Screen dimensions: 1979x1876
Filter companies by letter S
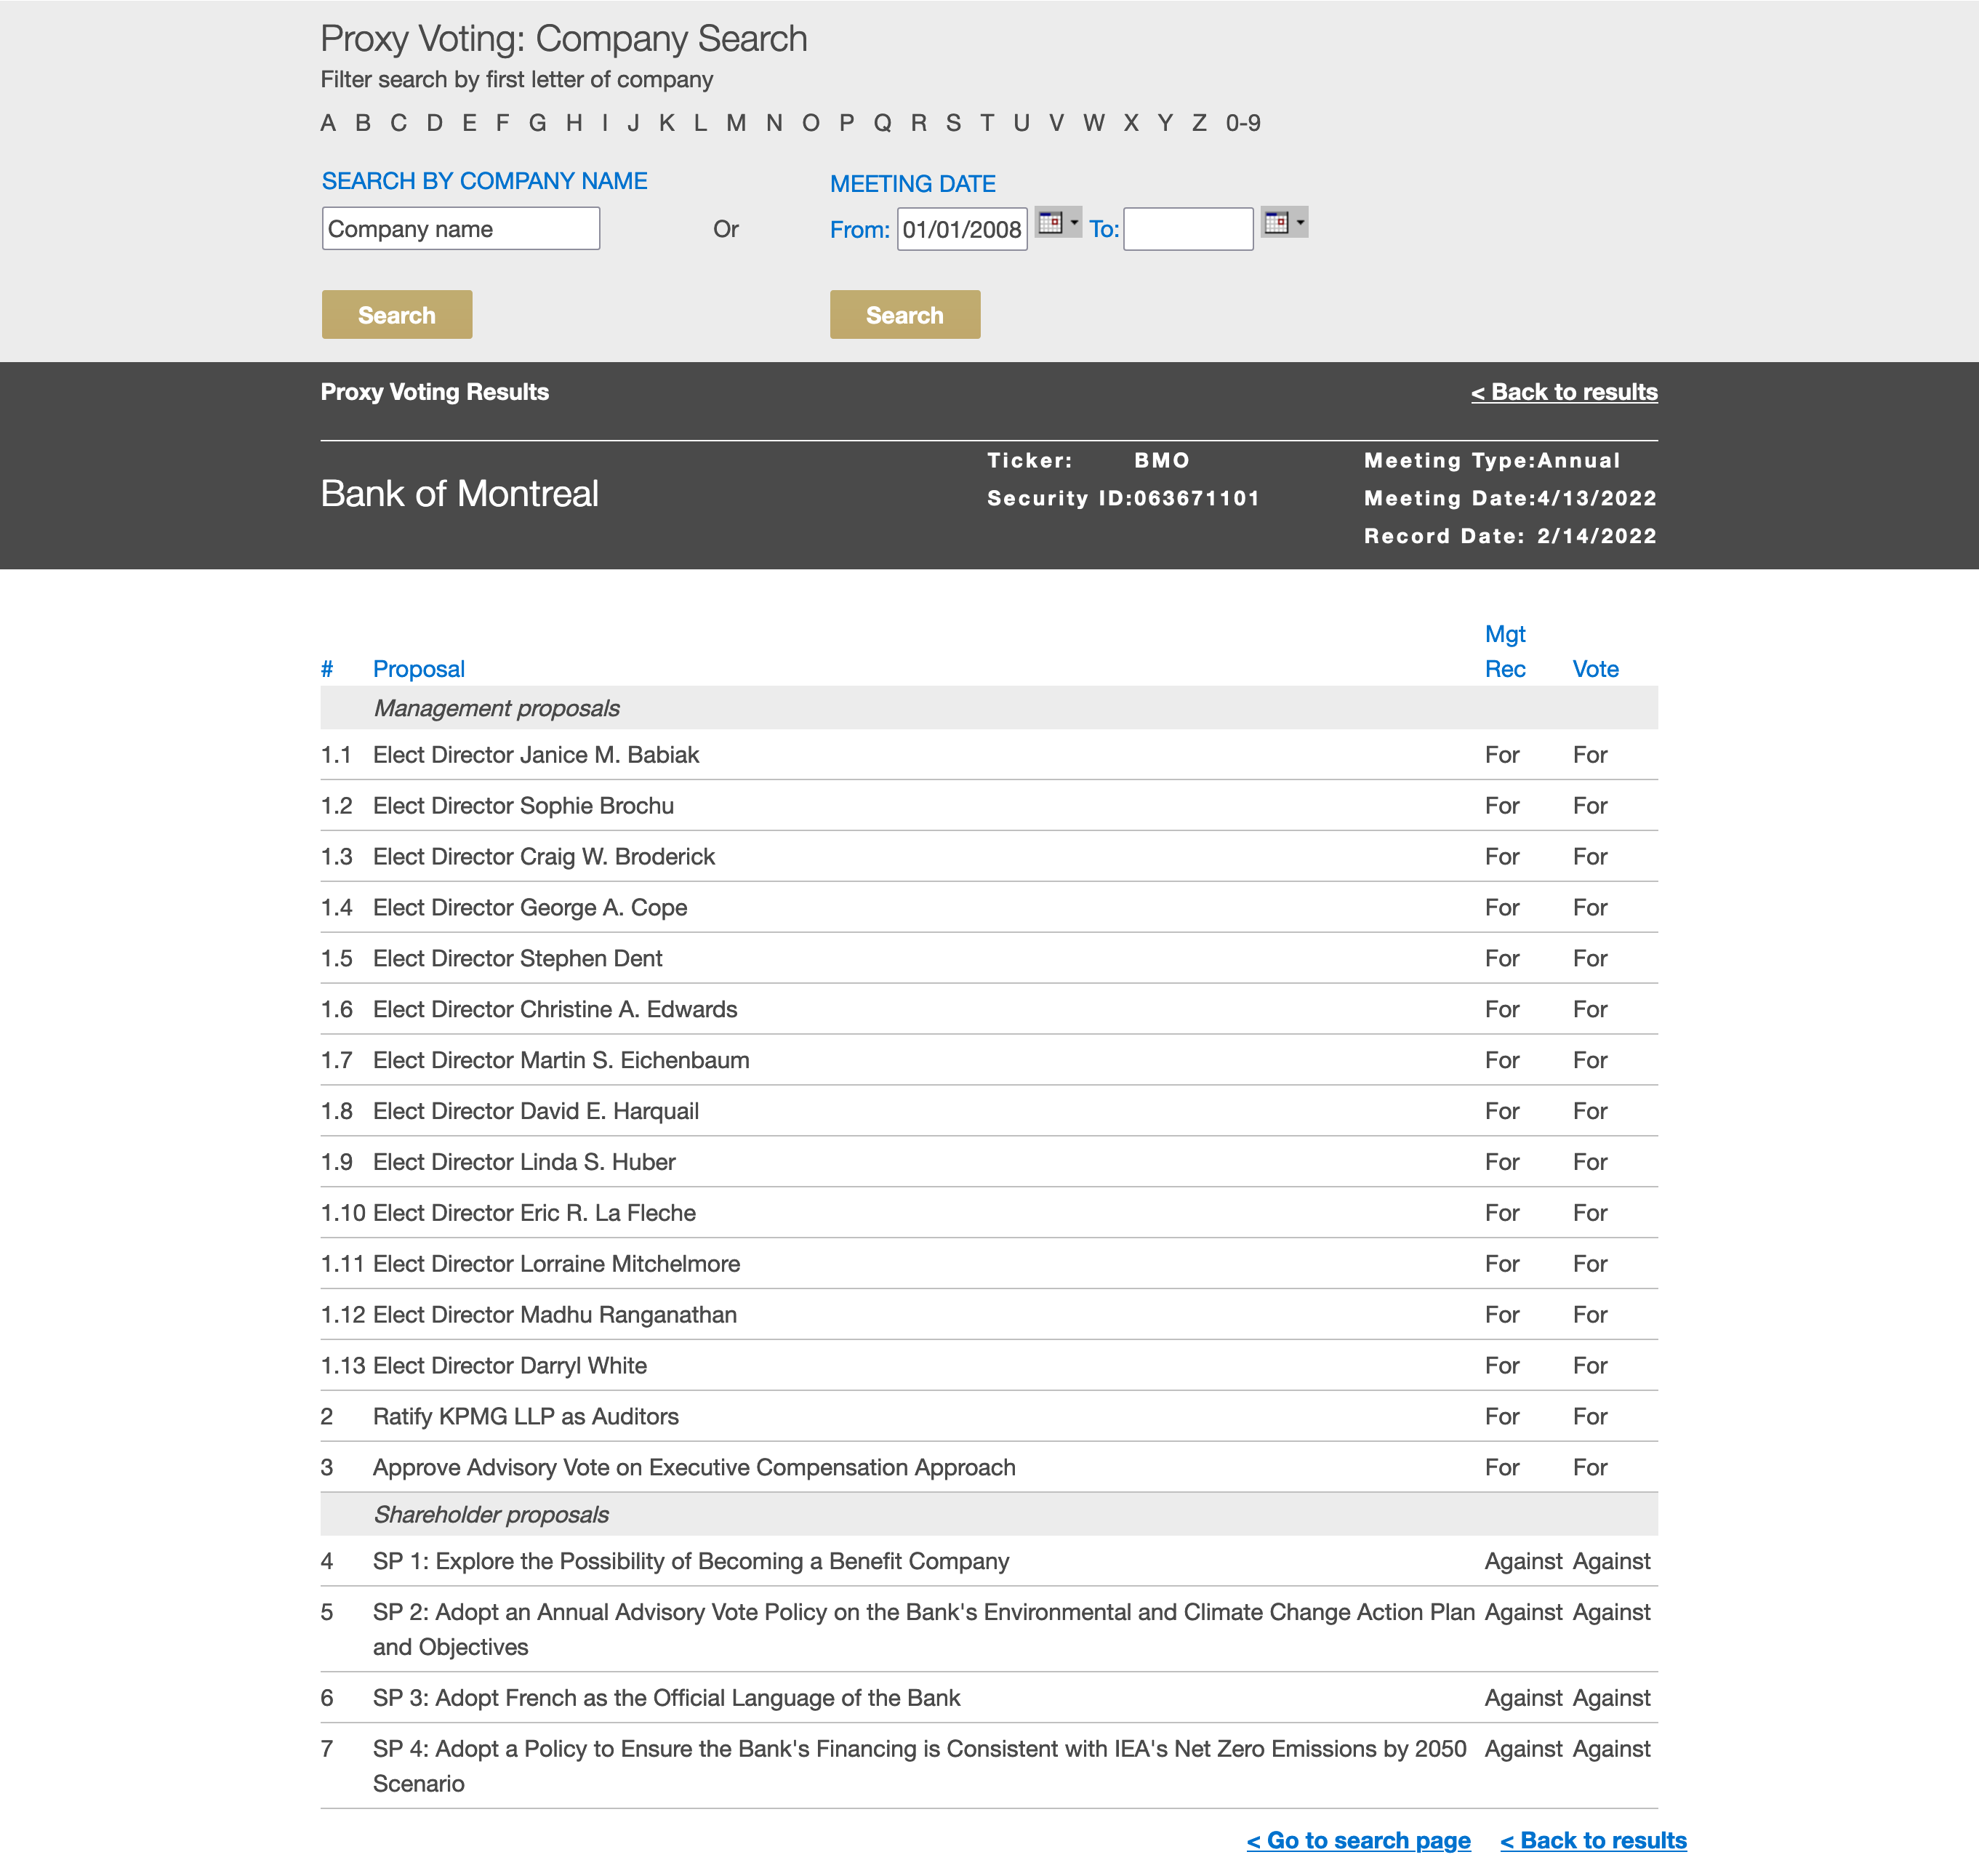pyautogui.click(x=953, y=123)
